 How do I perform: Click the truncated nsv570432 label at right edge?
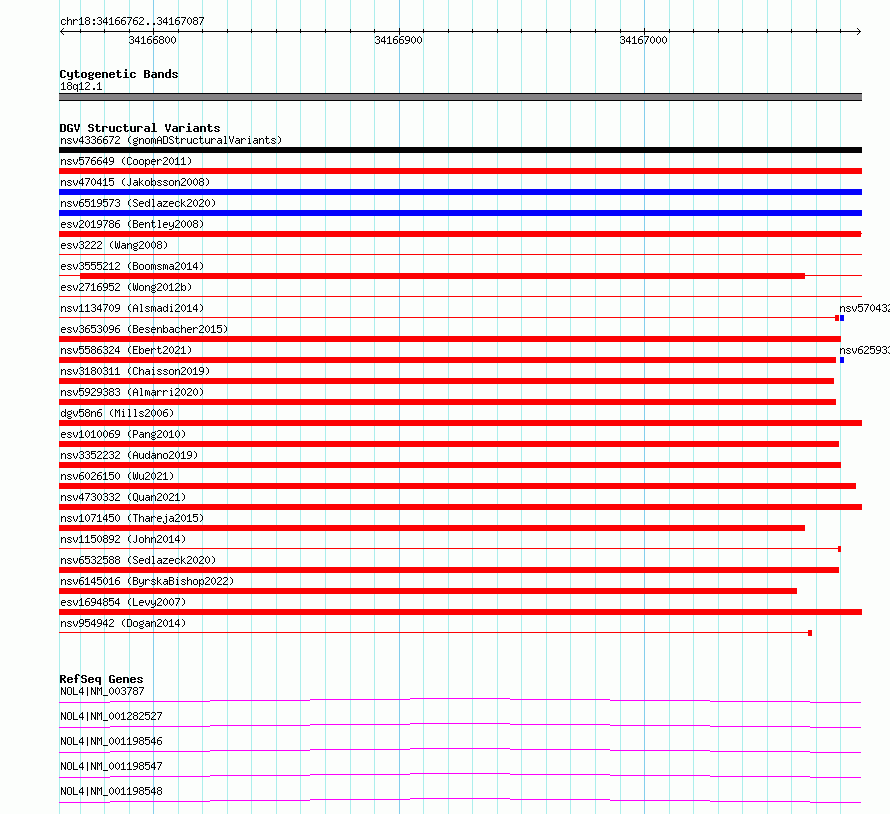click(864, 308)
